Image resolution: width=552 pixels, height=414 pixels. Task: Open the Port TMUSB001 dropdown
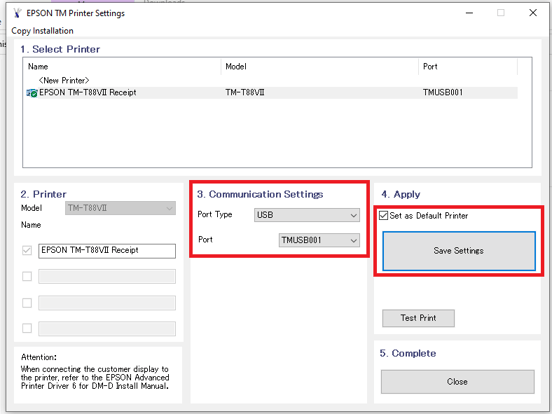click(x=319, y=240)
